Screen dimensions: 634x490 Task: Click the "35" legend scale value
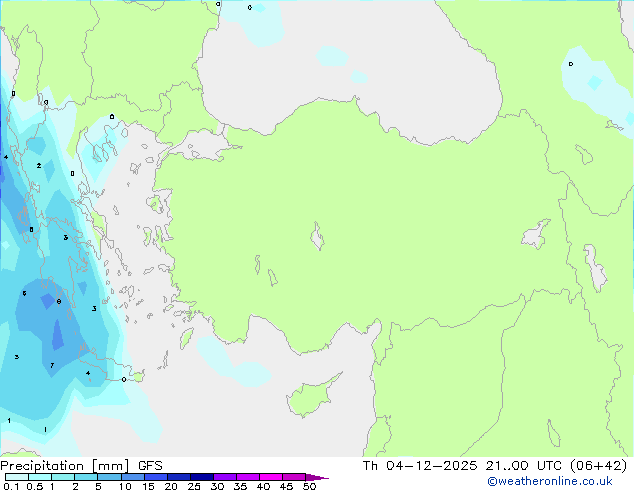[240, 486]
